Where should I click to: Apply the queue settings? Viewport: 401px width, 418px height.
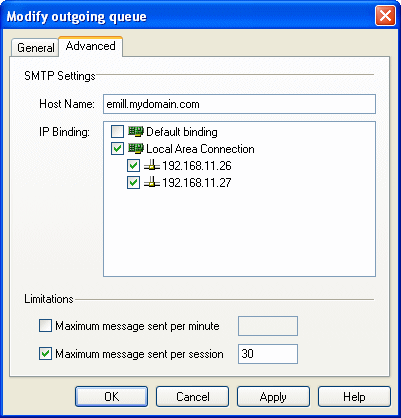point(273,397)
